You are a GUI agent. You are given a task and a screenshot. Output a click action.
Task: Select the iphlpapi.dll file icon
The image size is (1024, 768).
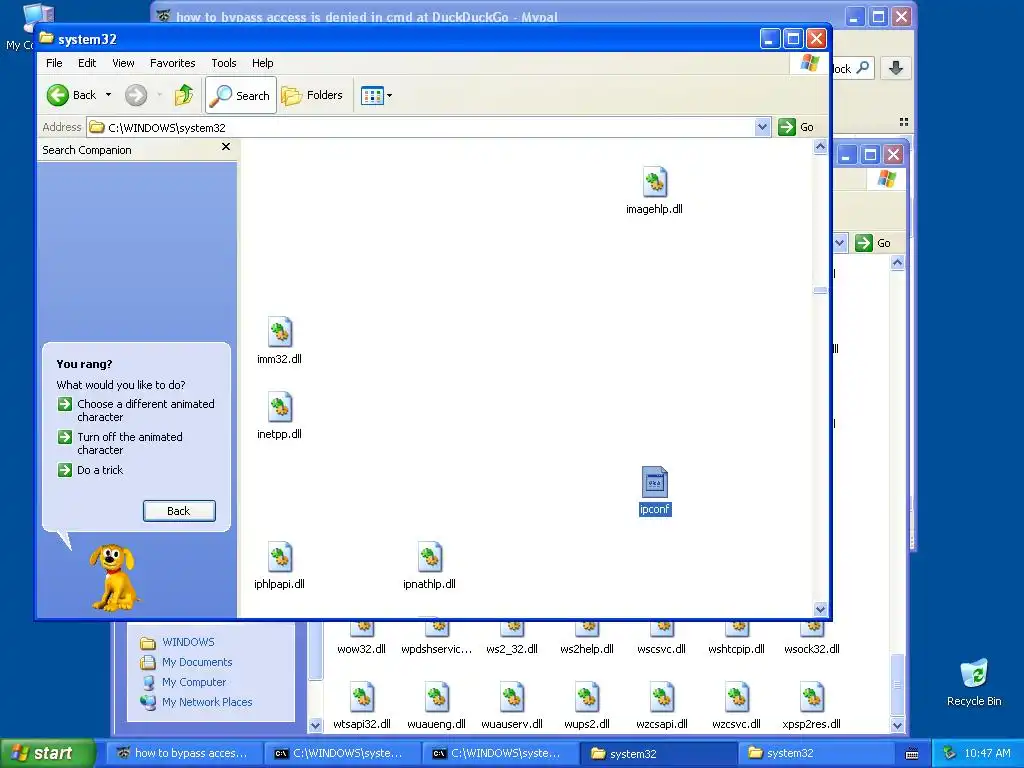point(280,558)
